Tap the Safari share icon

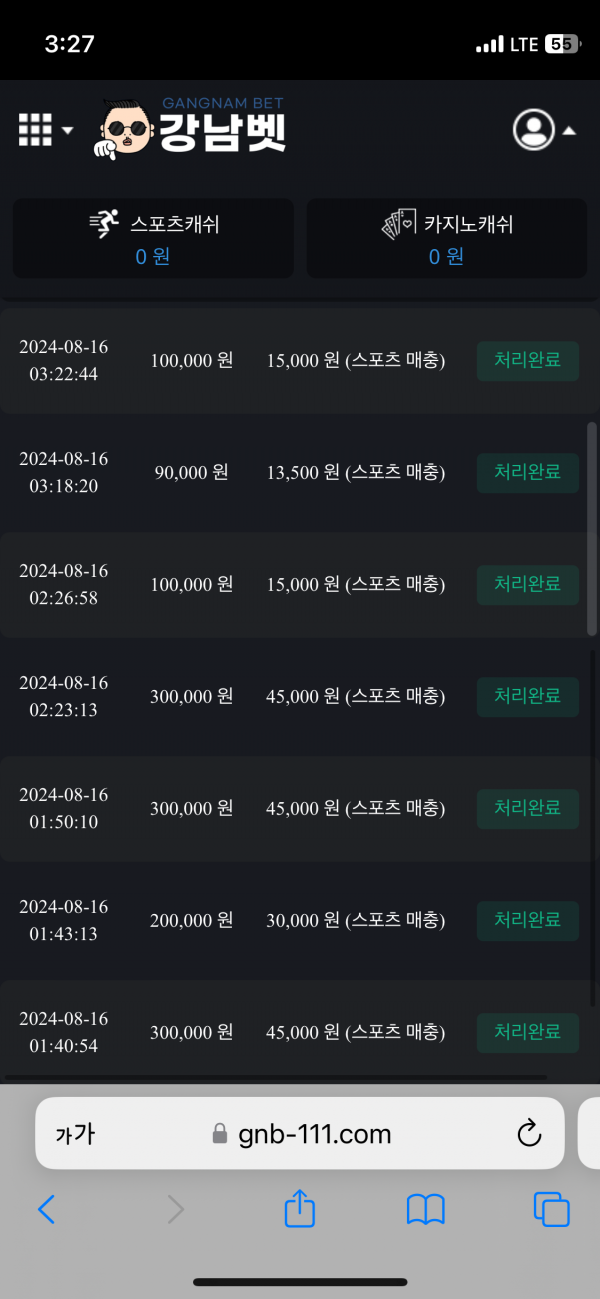300,1210
